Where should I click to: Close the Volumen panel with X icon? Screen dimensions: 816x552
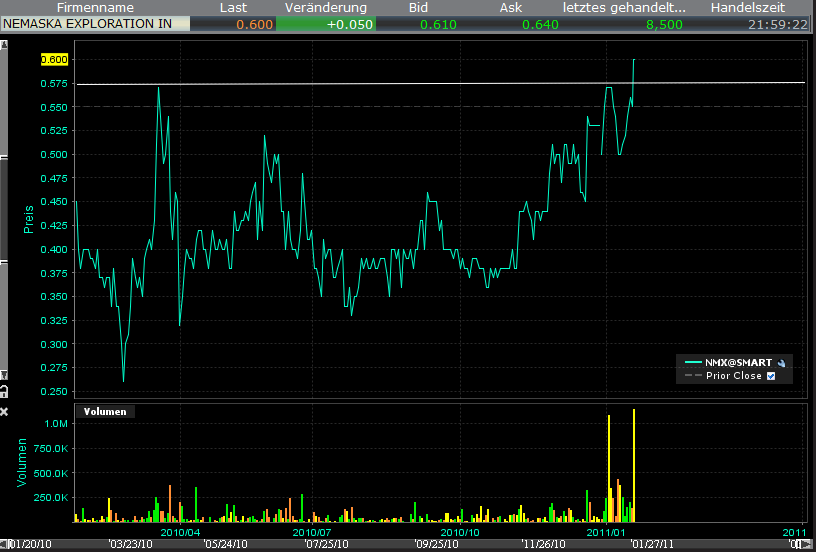pyautogui.click(x=4, y=411)
